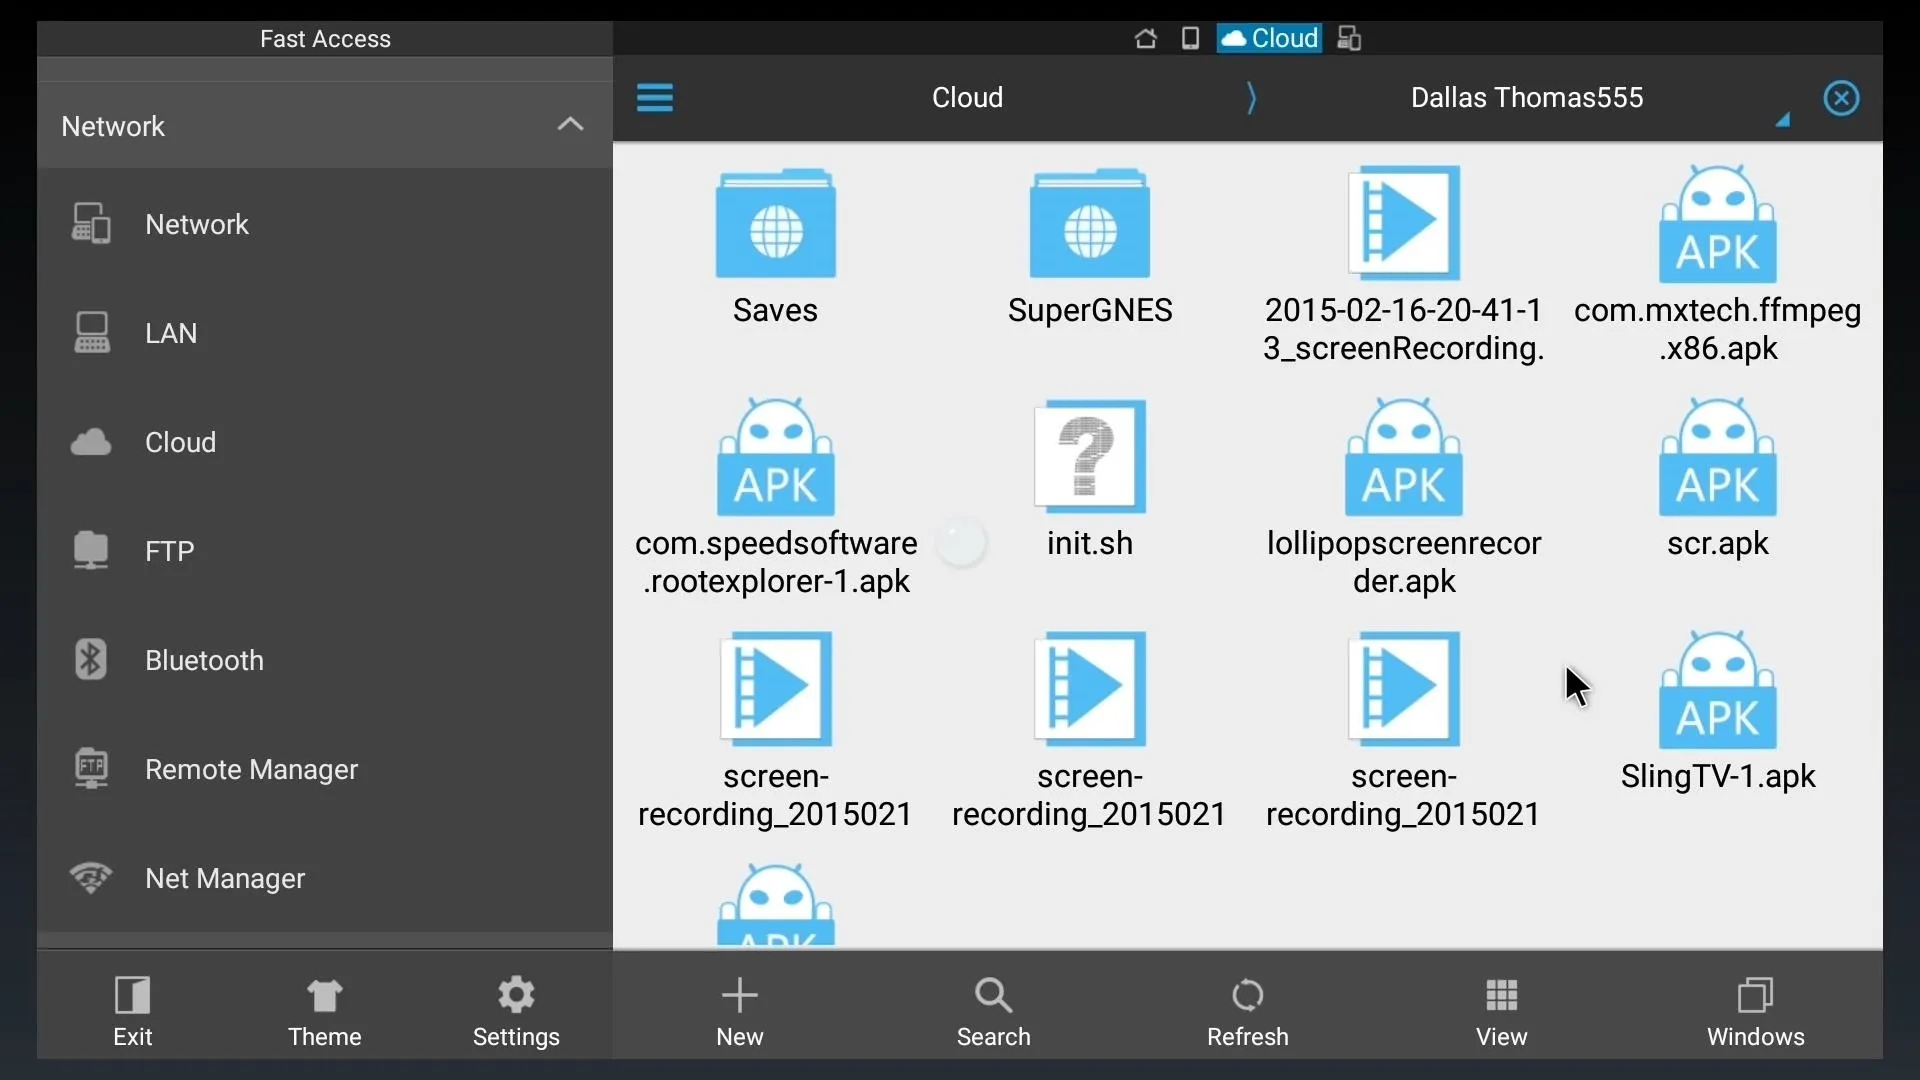Open Settings in the bottom bar
This screenshot has width=1920, height=1080.
(x=516, y=1011)
